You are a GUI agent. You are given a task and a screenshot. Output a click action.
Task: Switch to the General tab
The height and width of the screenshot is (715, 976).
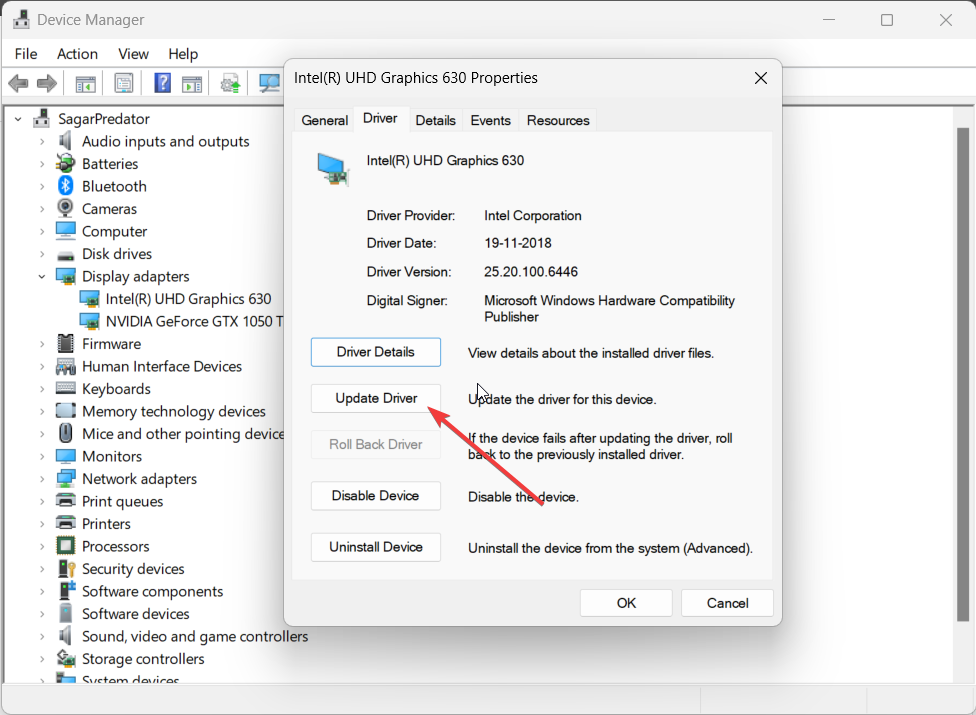pyautogui.click(x=324, y=120)
